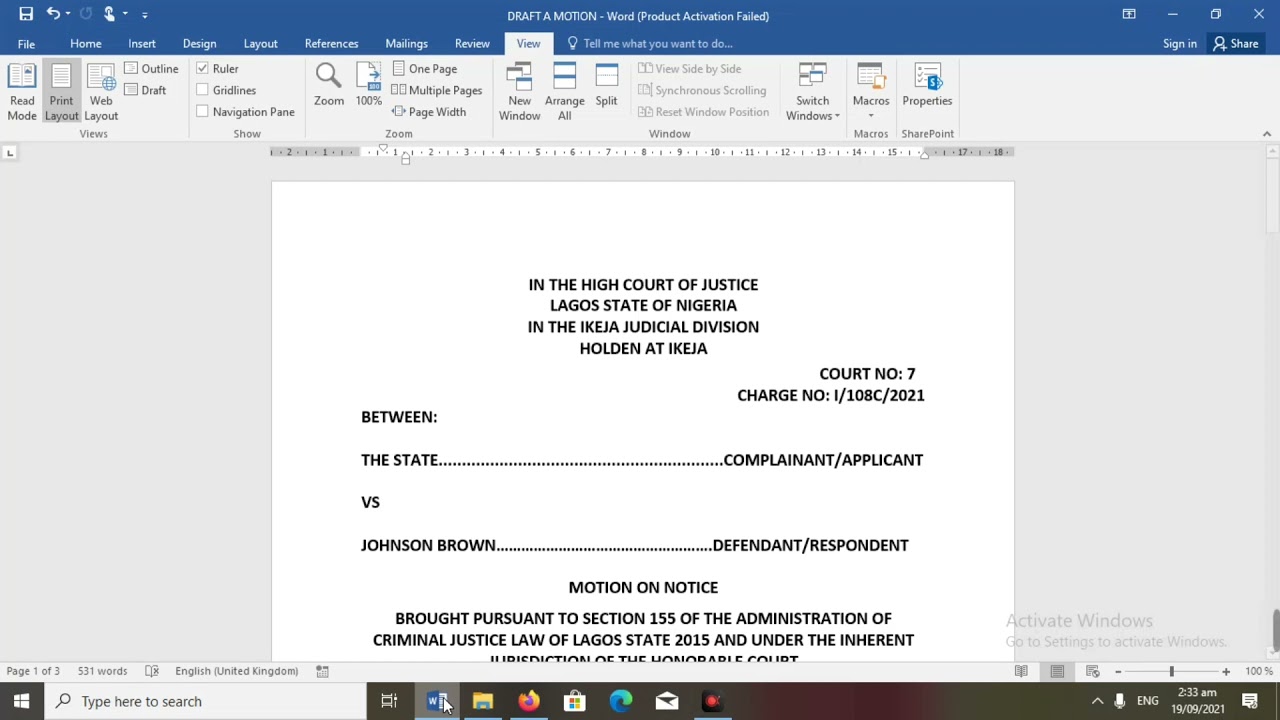Switch to the Home tab

tap(86, 44)
